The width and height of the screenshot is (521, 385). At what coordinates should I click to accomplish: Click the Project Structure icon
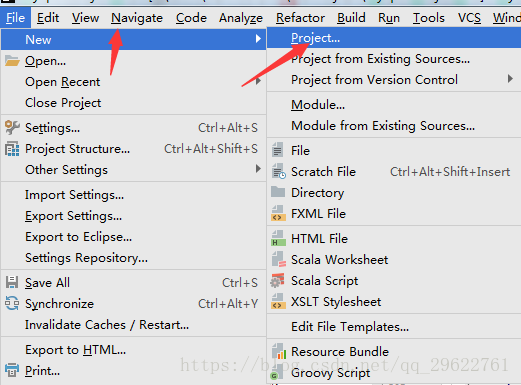pyautogui.click(x=12, y=149)
